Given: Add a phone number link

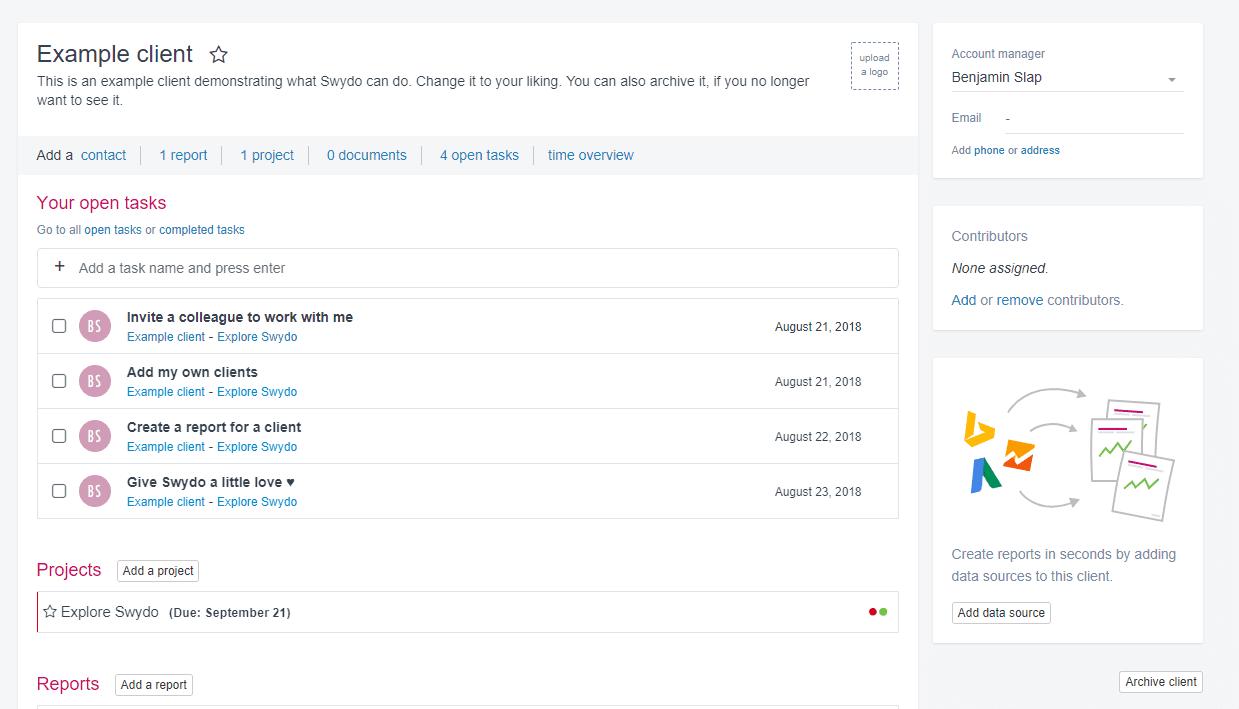Looking at the screenshot, I should click(x=989, y=150).
